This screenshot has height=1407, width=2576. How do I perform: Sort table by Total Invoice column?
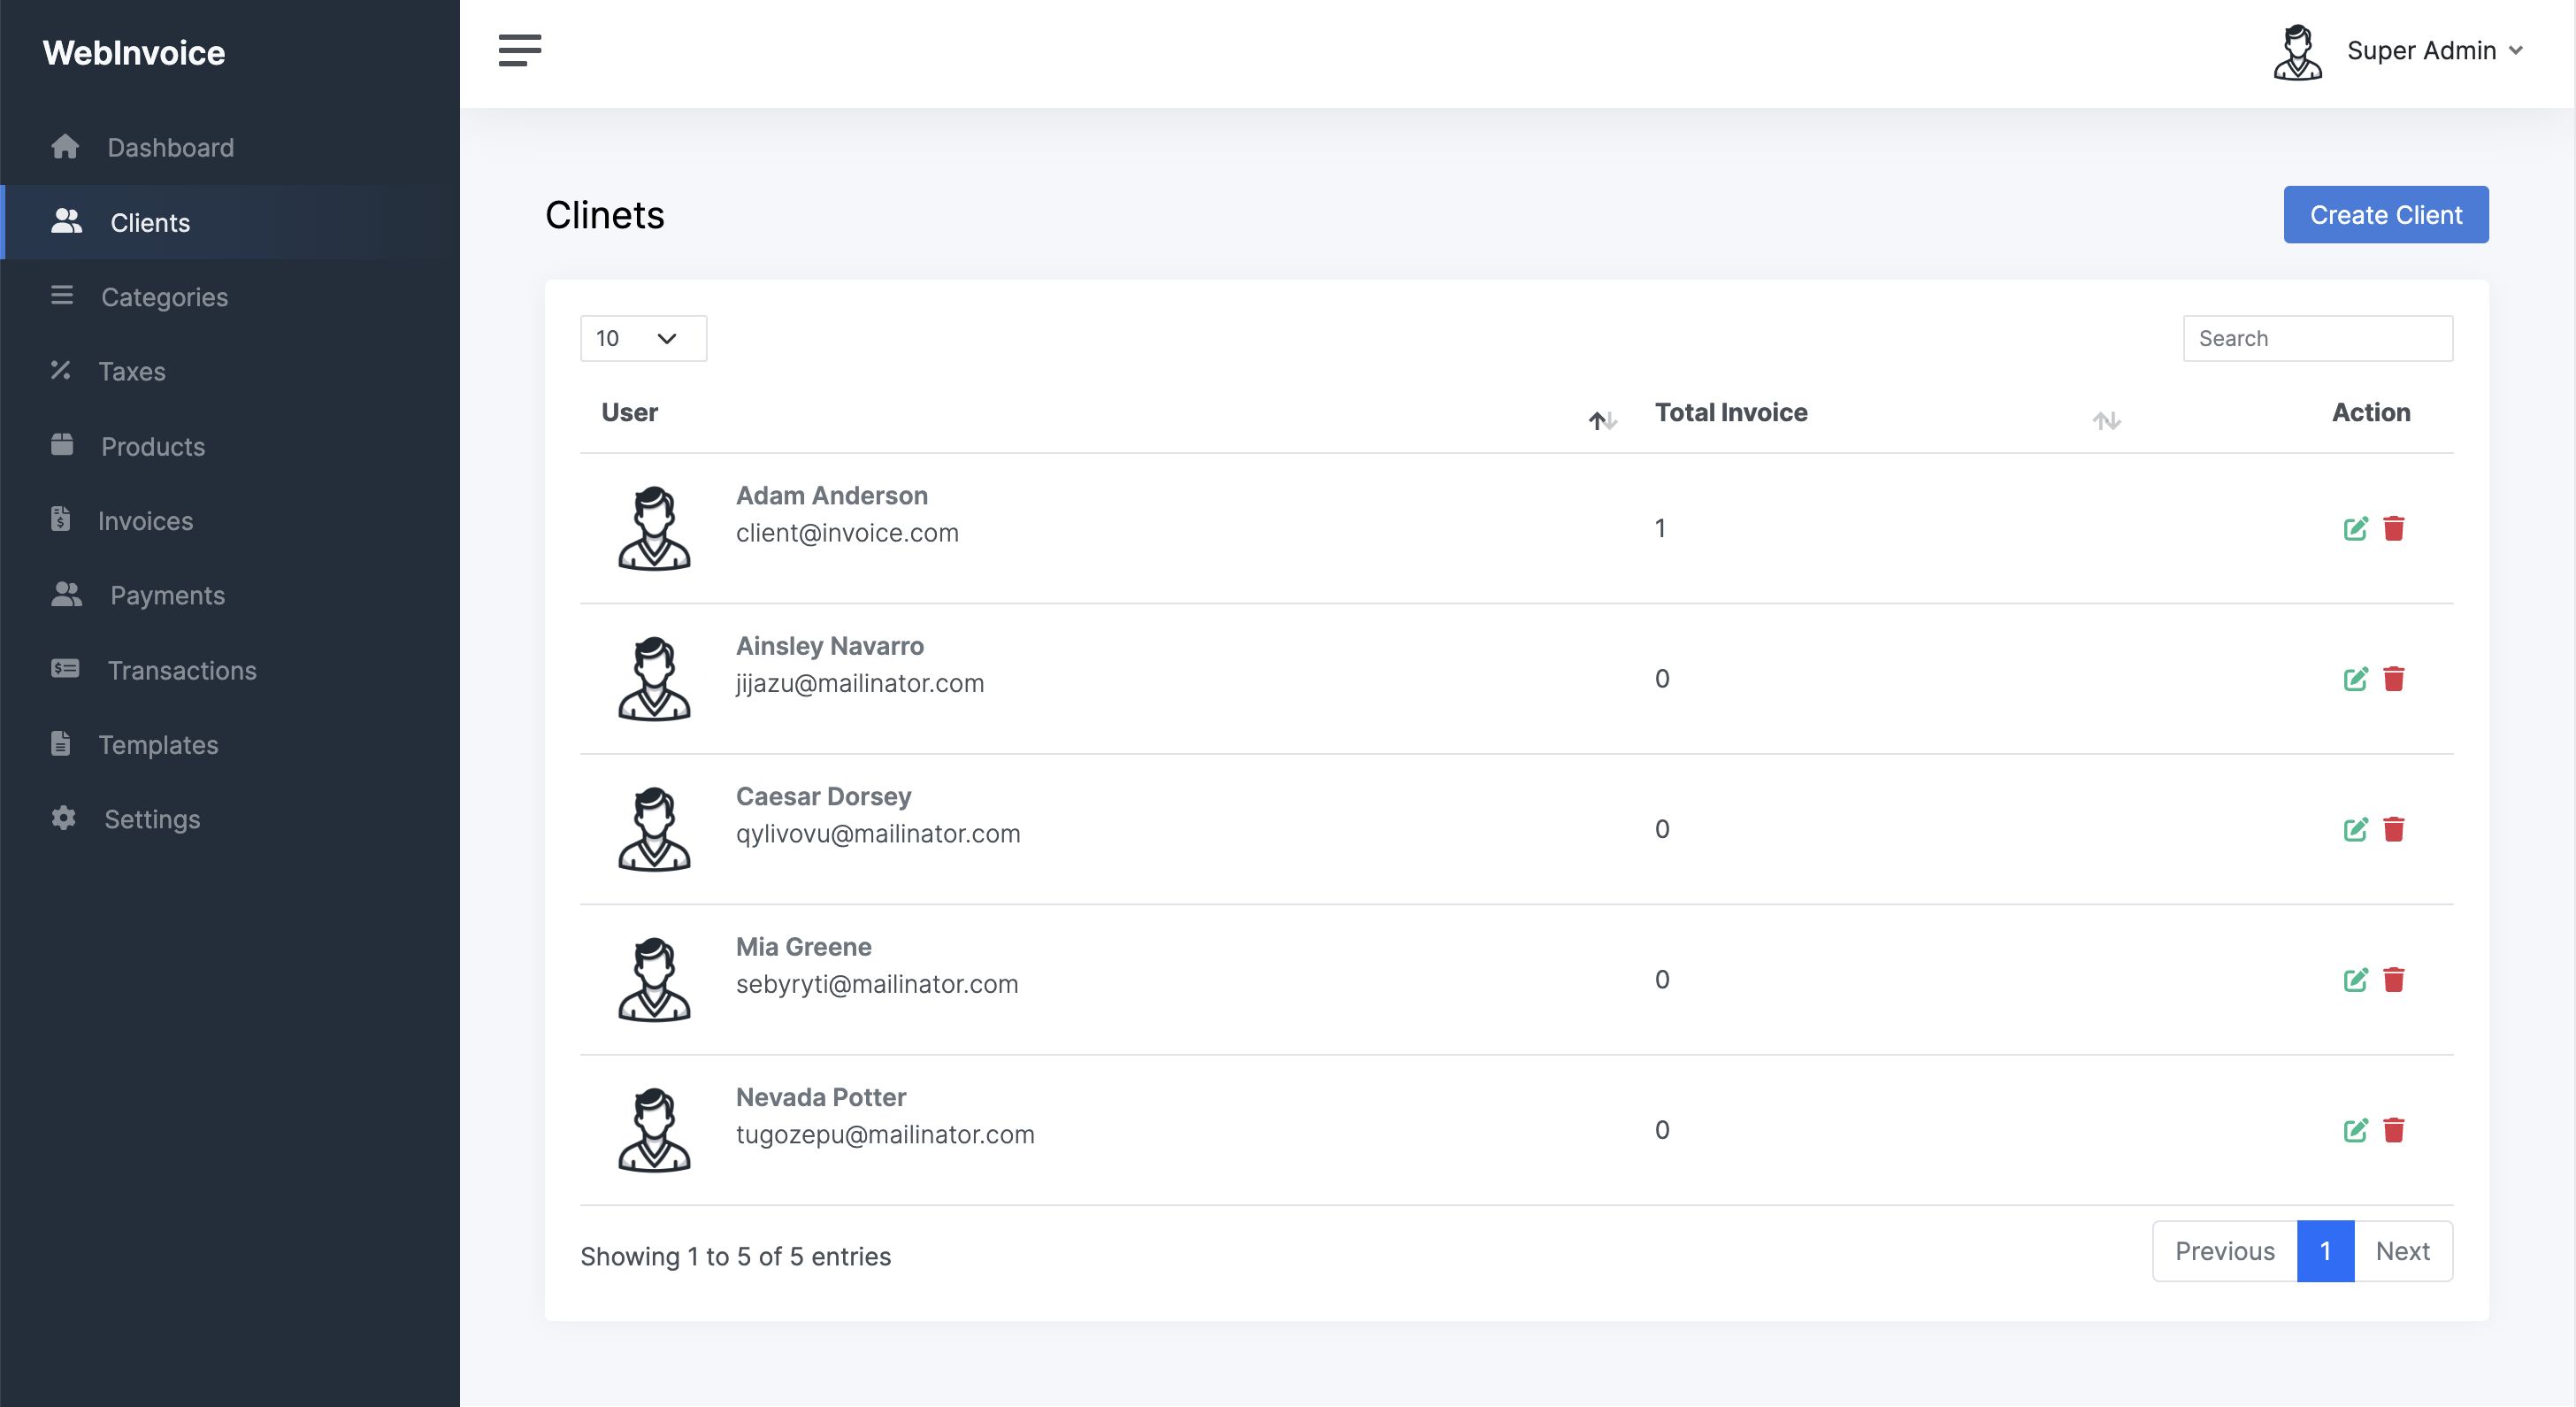(2106, 420)
